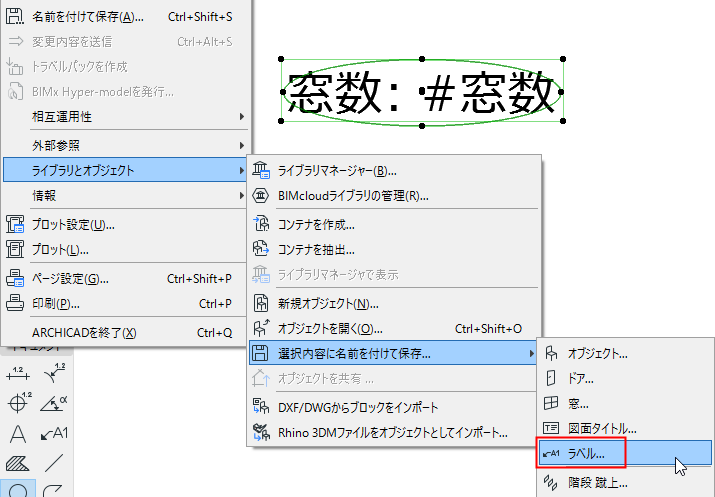Screen dimensions: 715x497
Task: Open the 相互運用性 submenu
Action: (124, 117)
